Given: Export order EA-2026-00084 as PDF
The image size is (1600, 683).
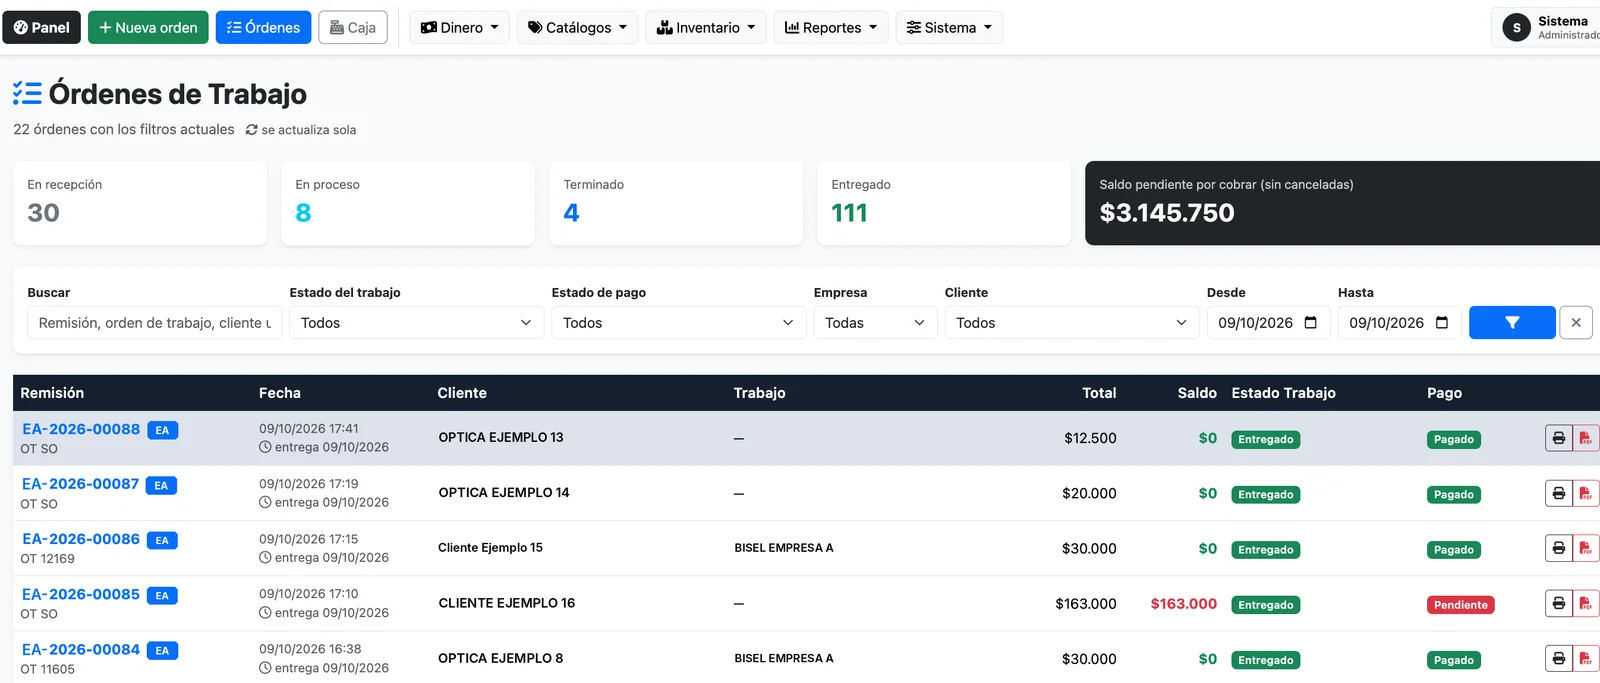Looking at the screenshot, I should 1586,658.
